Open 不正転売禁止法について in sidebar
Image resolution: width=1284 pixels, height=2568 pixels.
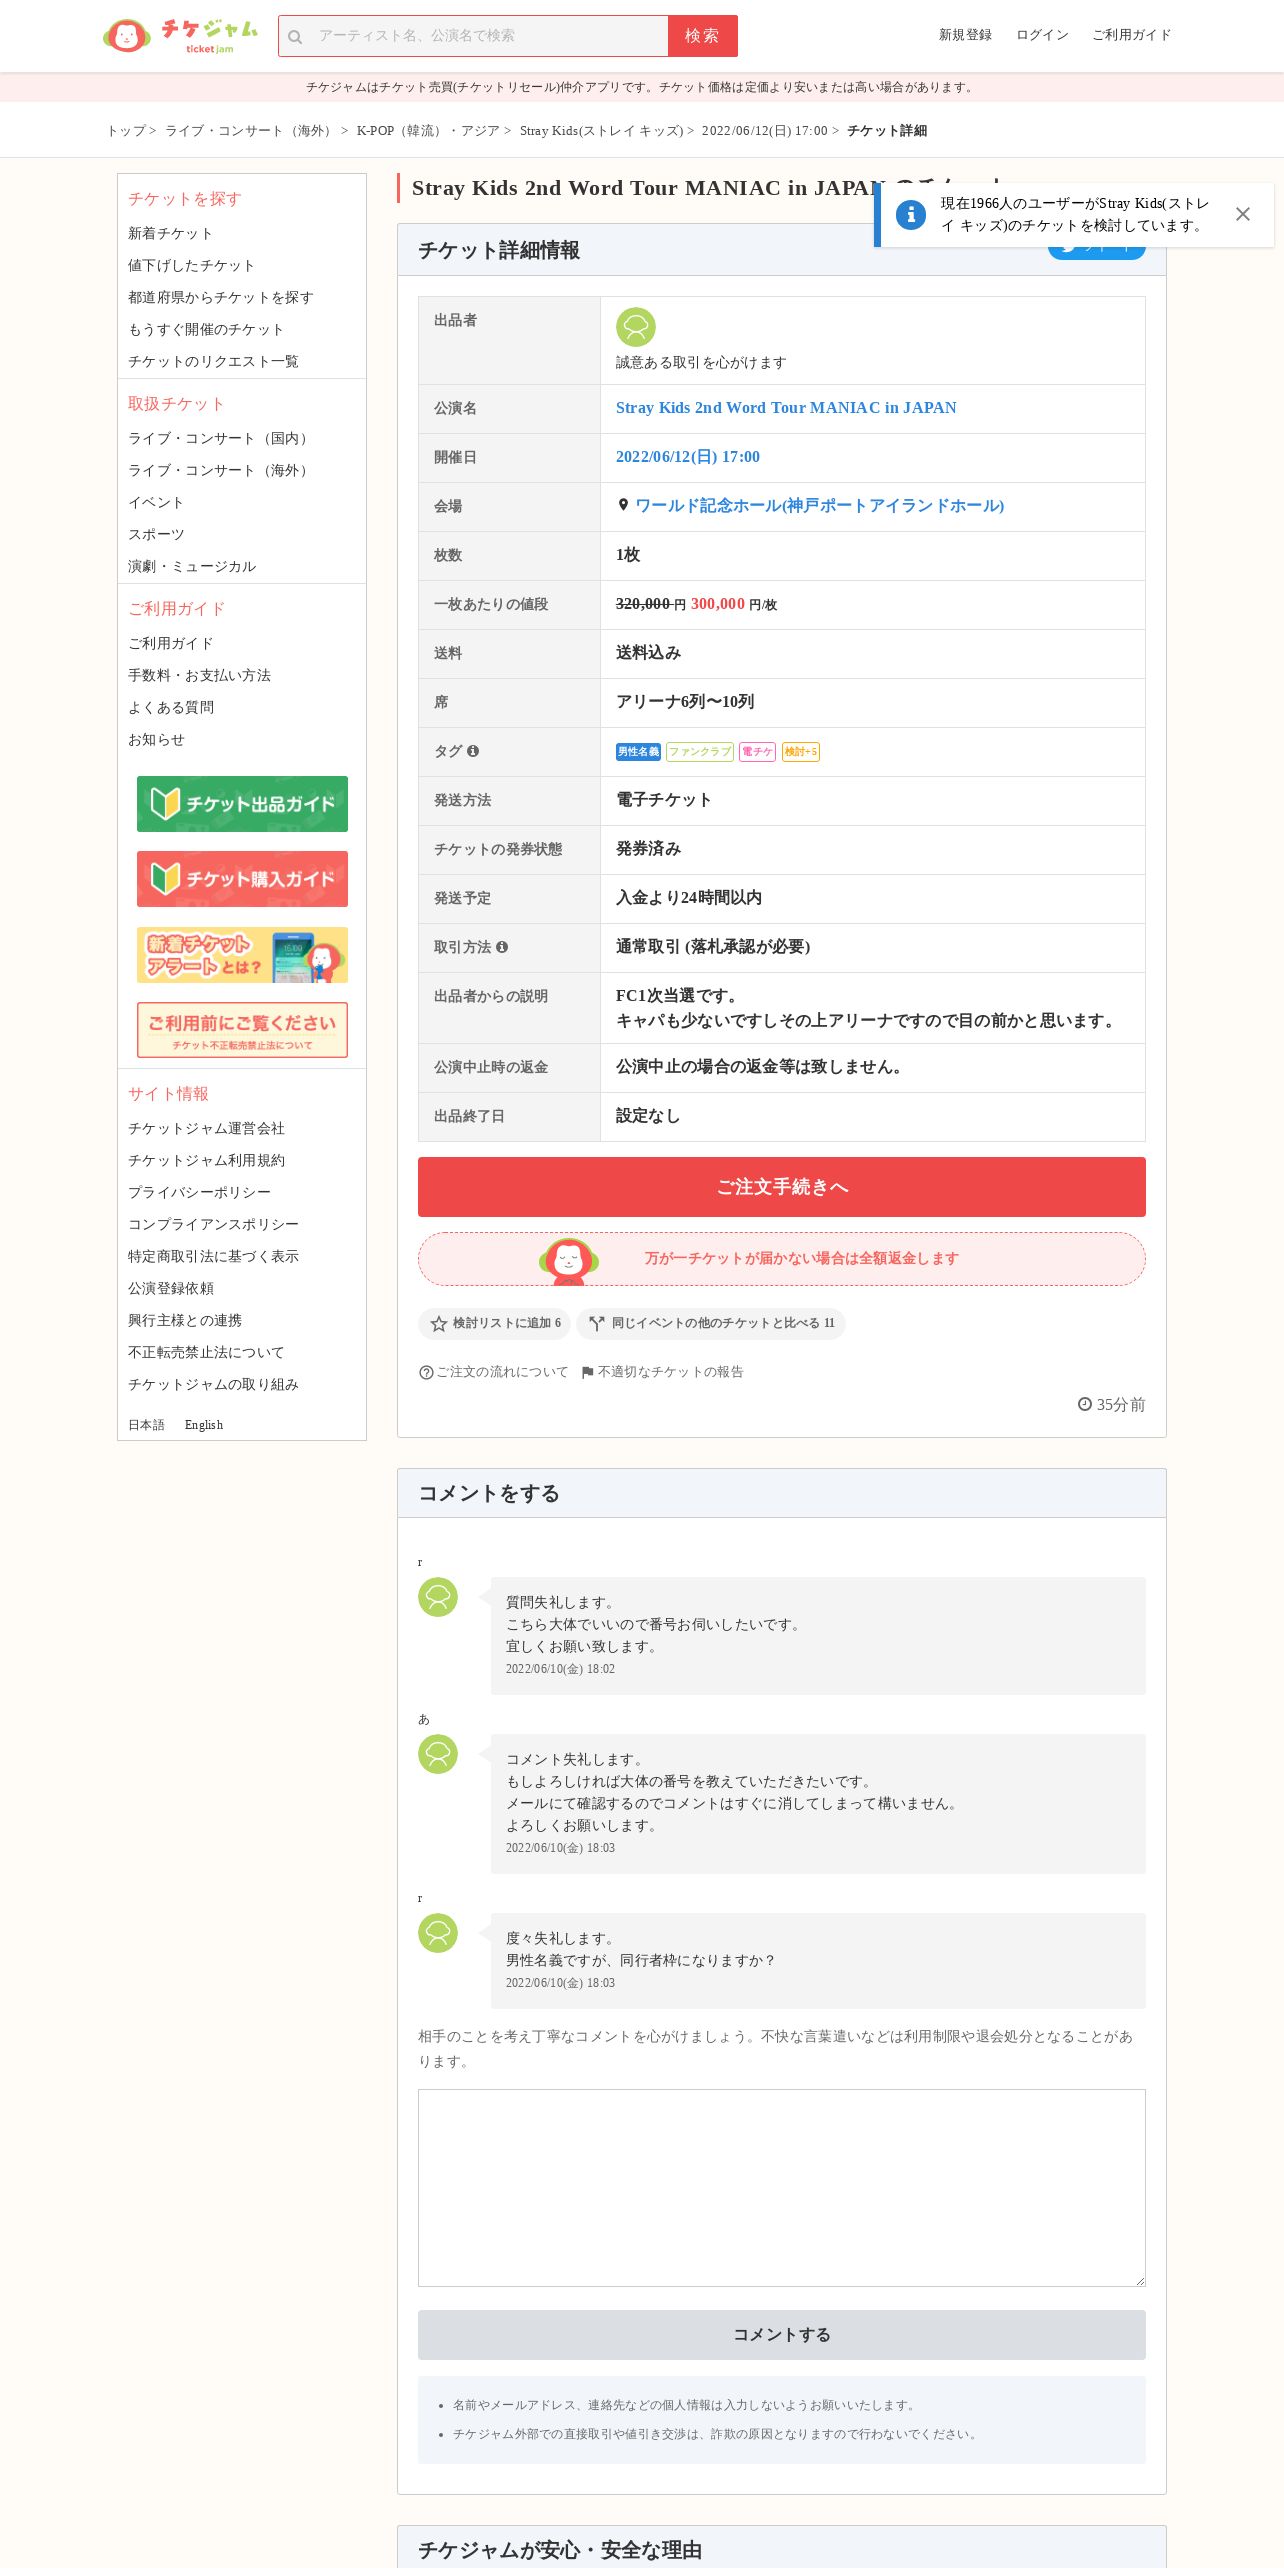[206, 1353]
